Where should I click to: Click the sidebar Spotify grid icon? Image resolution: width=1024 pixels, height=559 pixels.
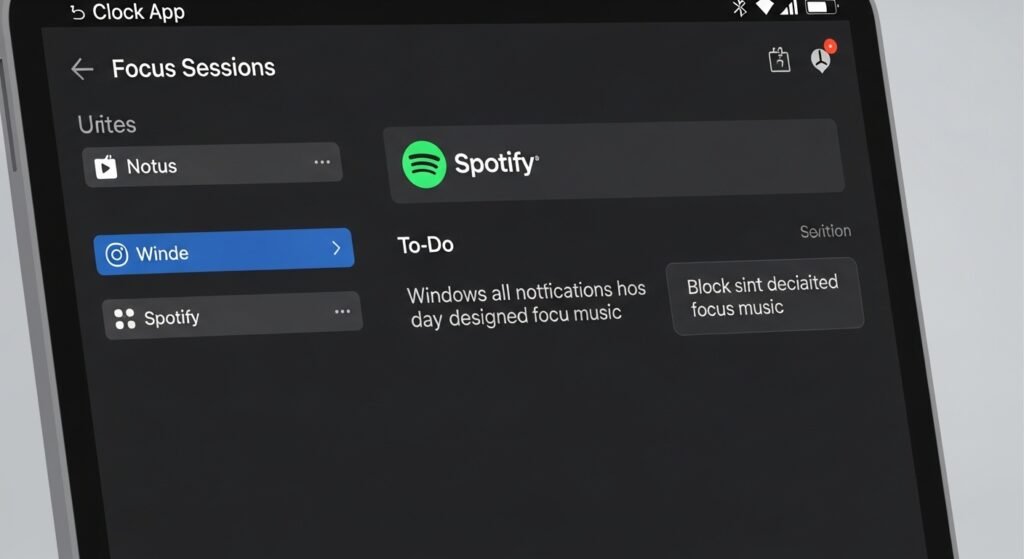point(125,319)
